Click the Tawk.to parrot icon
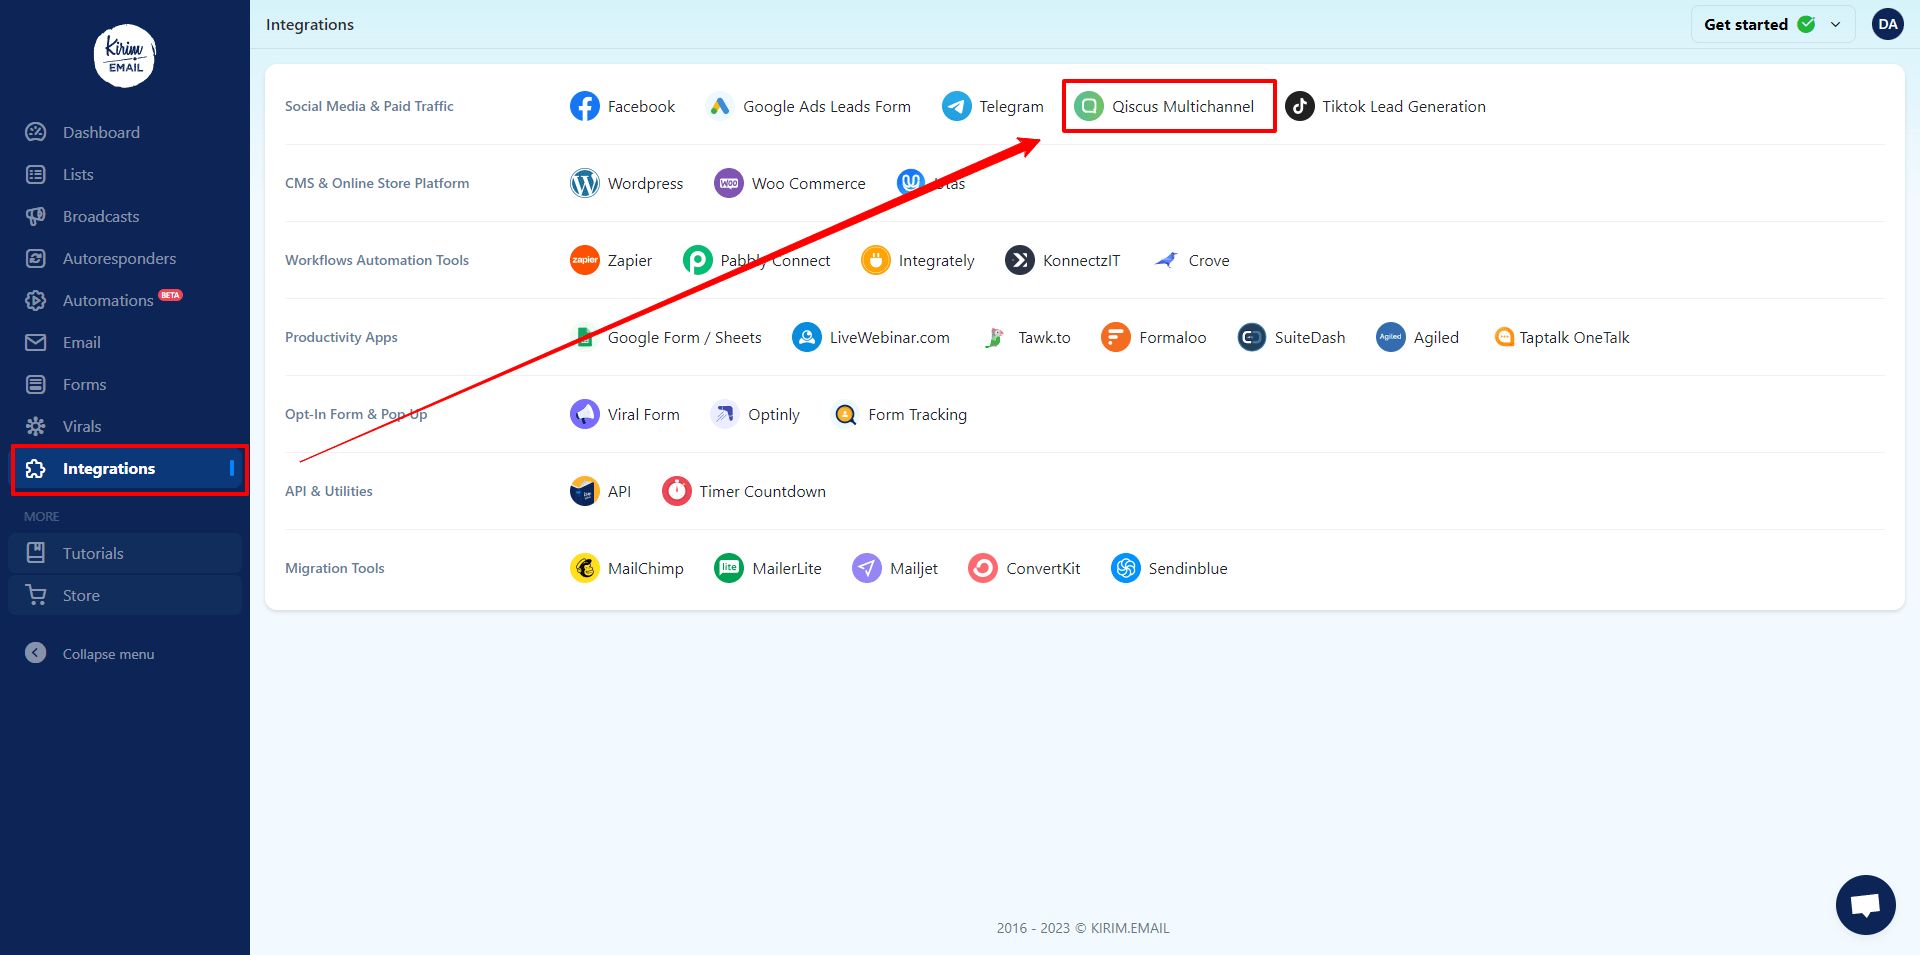This screenshot has height=955, width=1920. point(995,337)
